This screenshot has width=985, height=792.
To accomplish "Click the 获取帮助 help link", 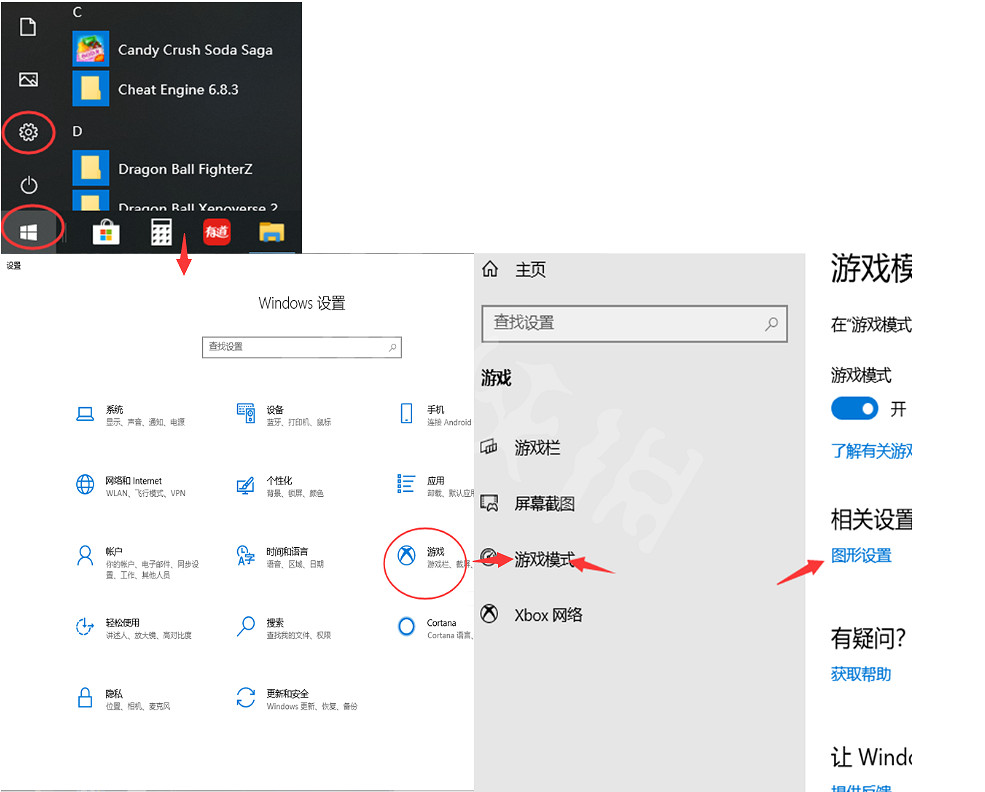I will pos(860,675).
